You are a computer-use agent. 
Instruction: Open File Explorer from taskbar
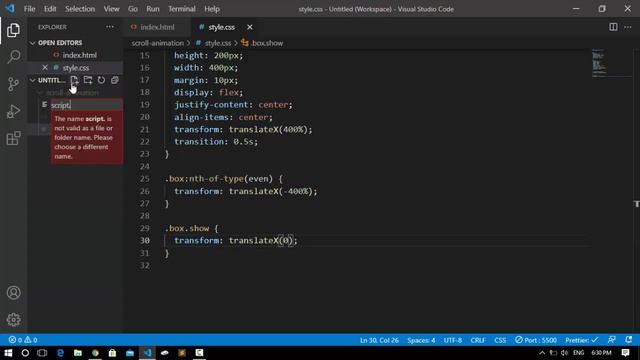click(x=78, y=353)
